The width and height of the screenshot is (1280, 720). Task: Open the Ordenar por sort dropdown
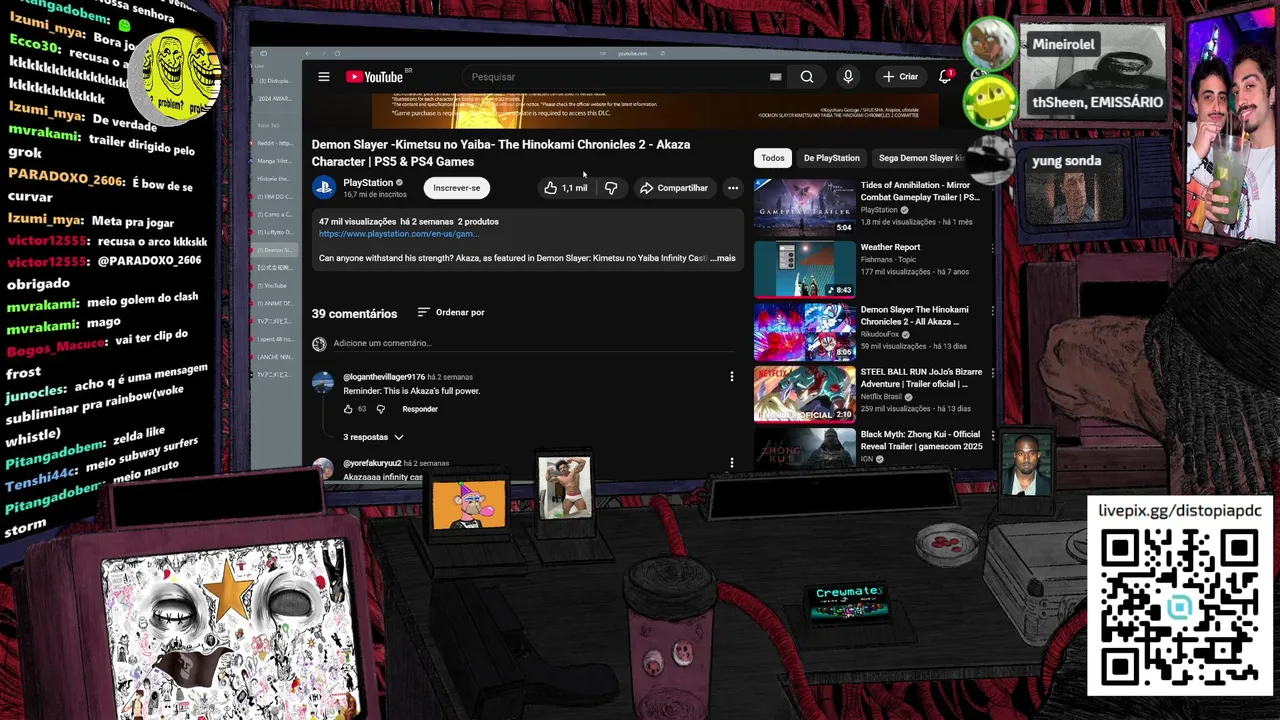tap(451, 312)
